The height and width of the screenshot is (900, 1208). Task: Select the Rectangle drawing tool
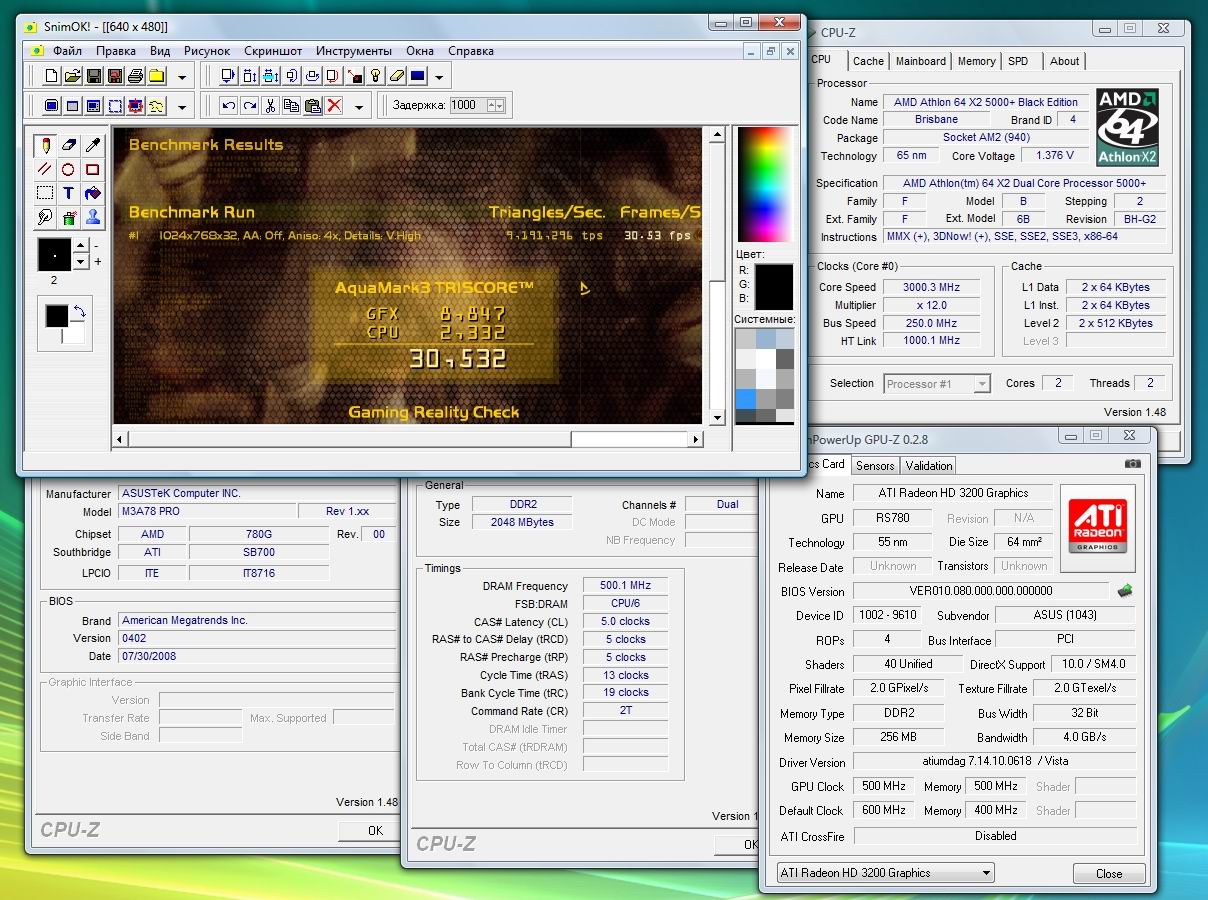click(92, 170)
